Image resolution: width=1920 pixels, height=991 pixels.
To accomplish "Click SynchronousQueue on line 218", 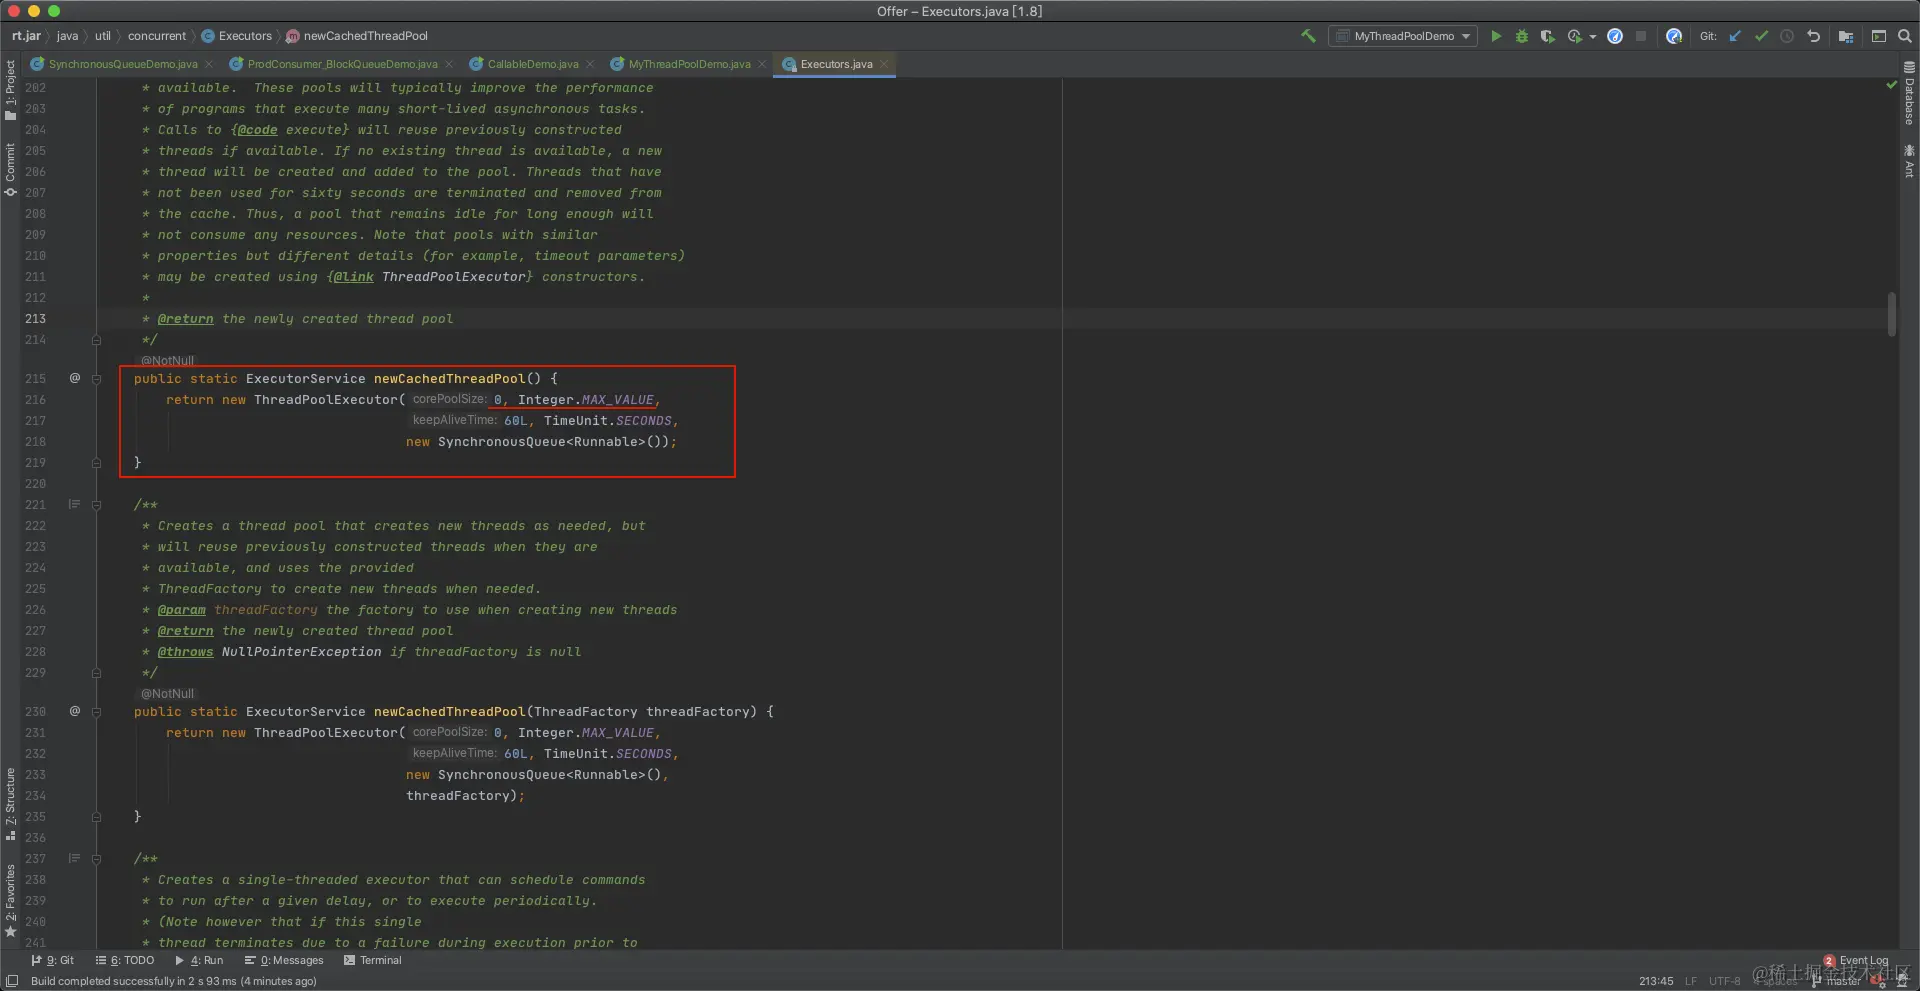I will coord(501,442).
